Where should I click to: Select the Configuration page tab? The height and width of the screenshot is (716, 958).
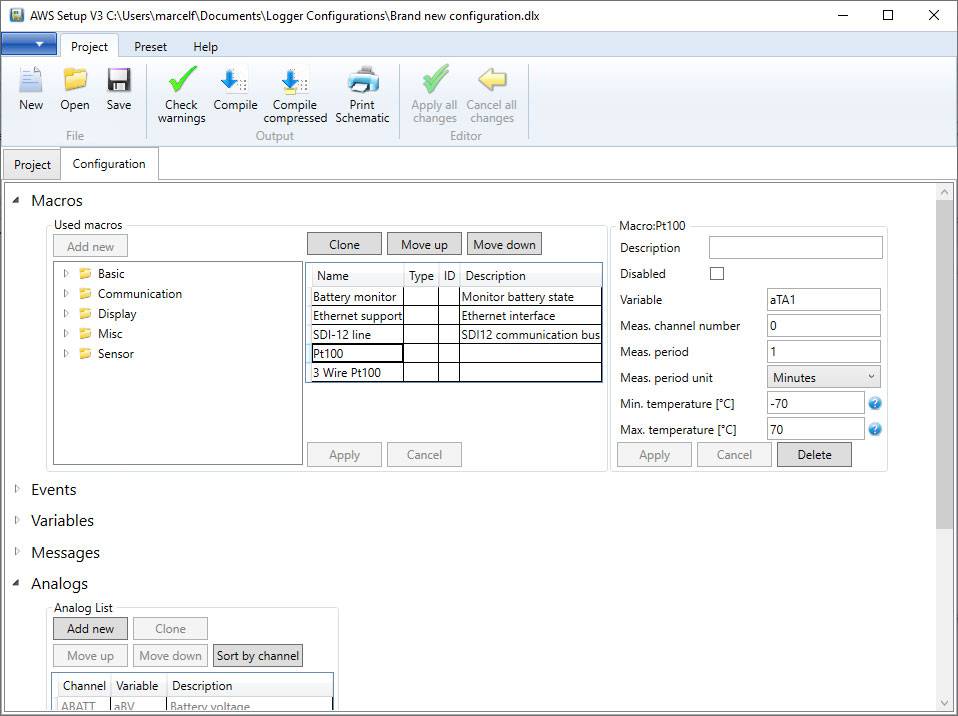[x=109, y=164]
